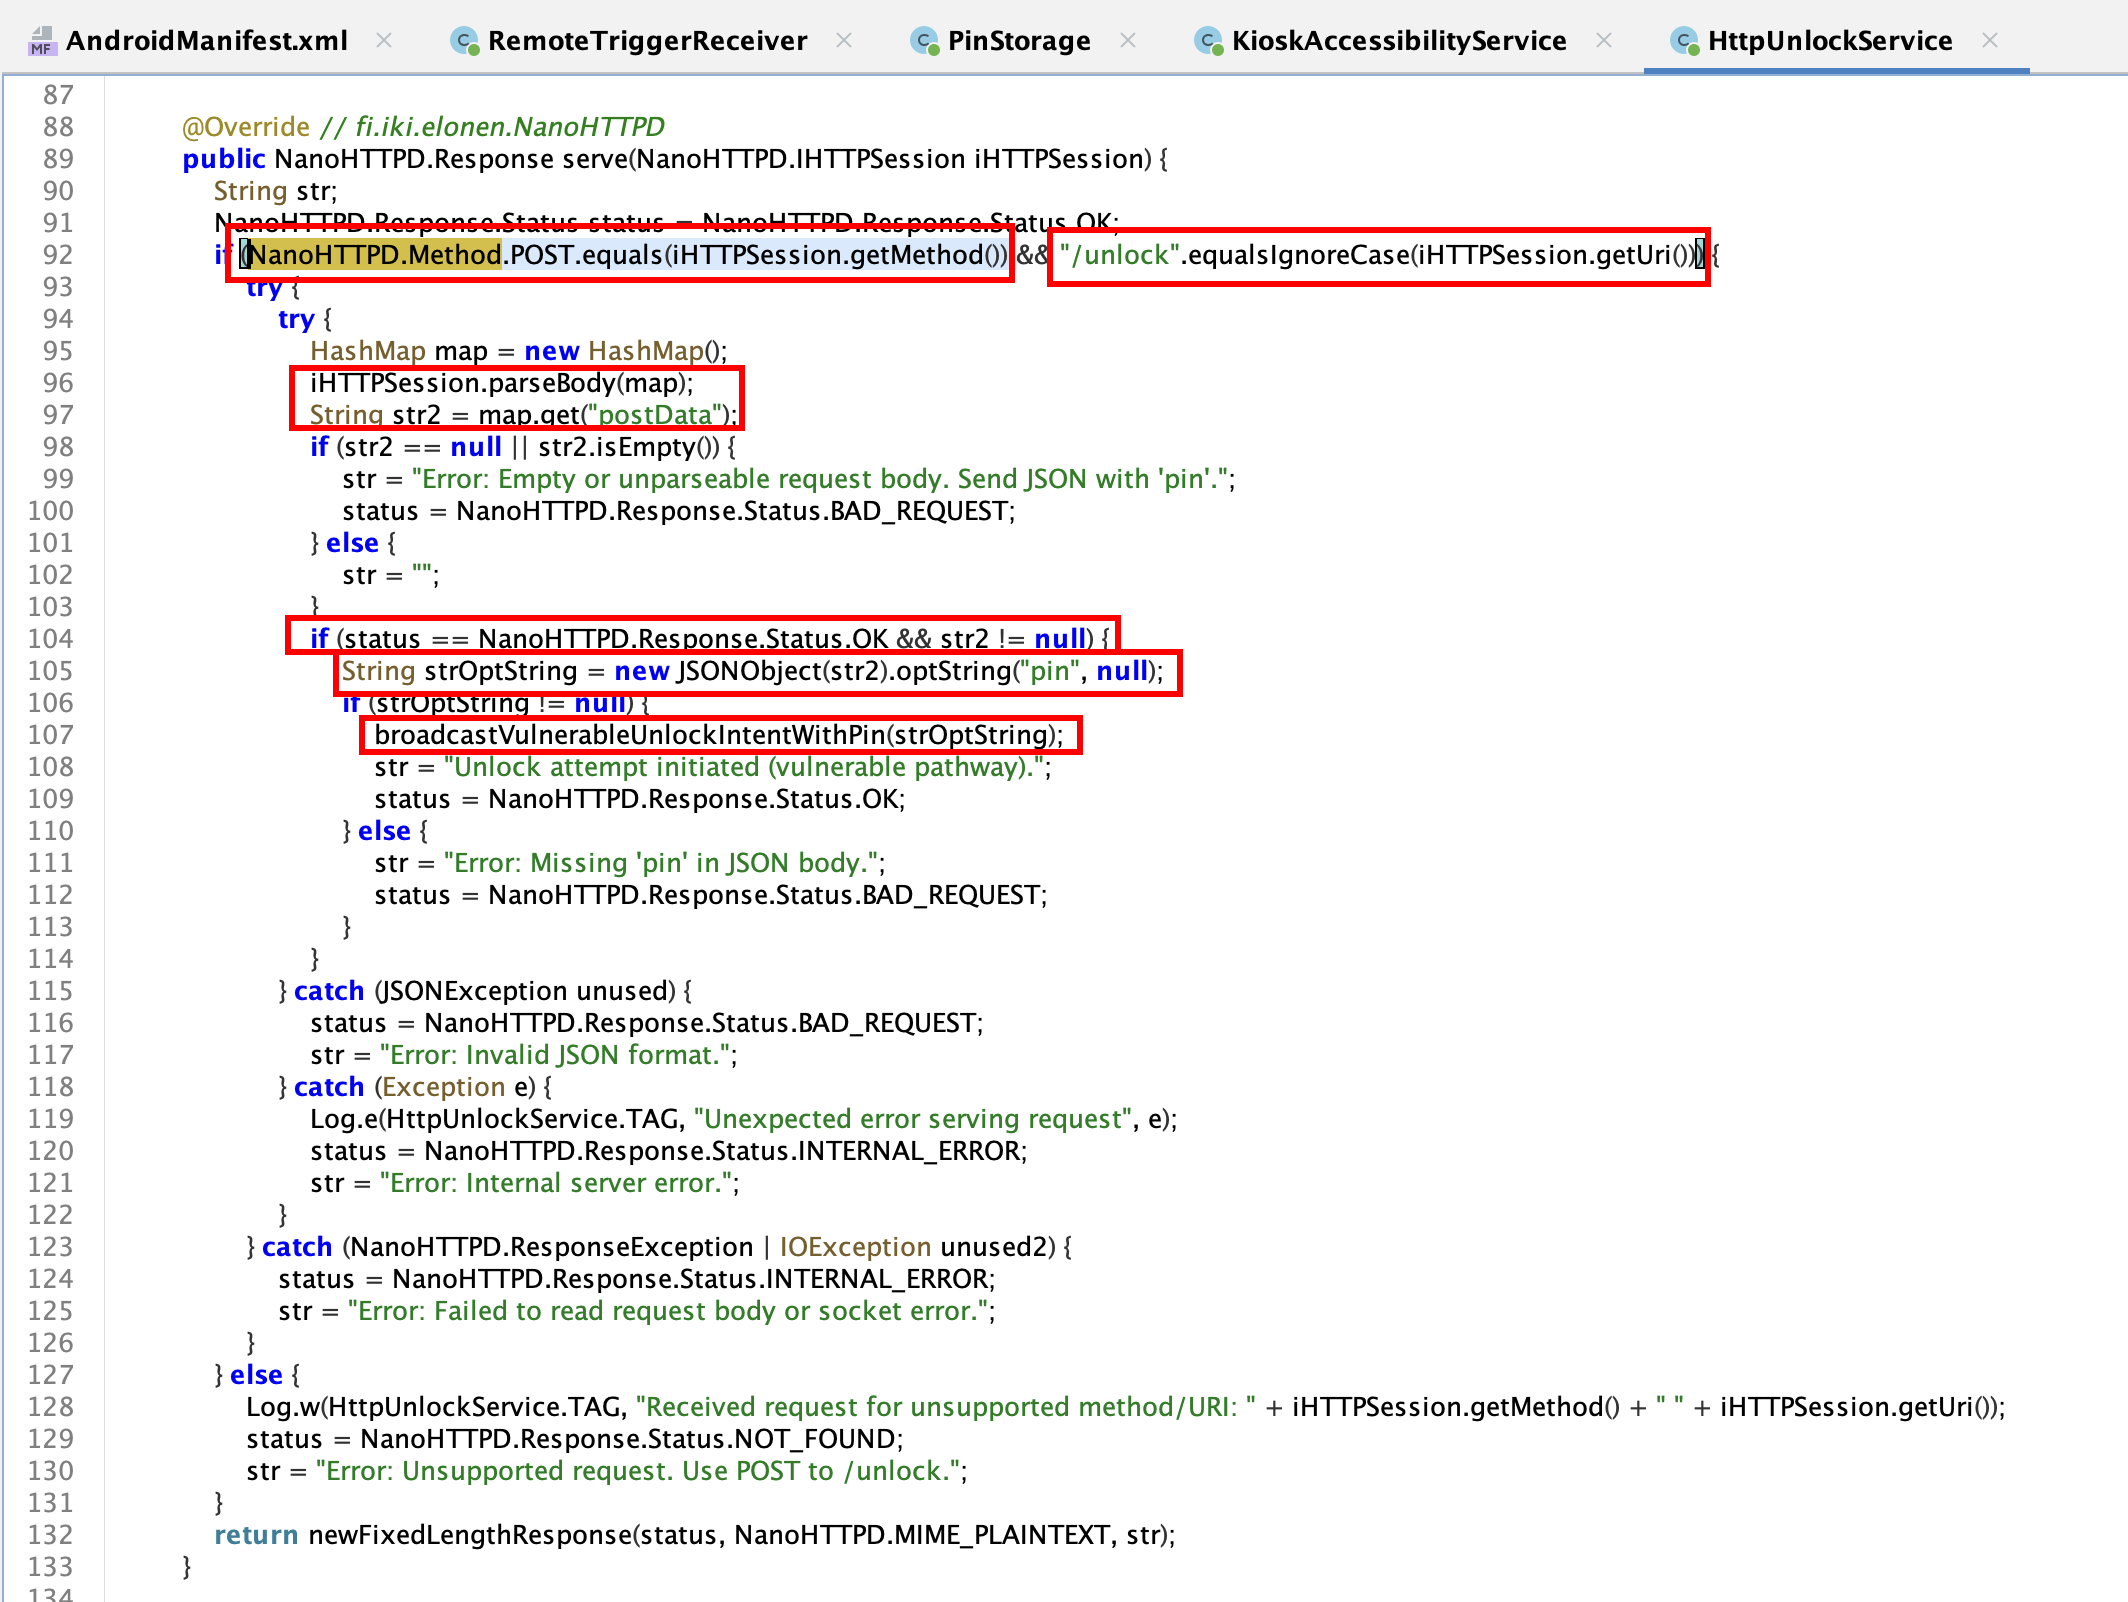Select the HttpUnlockService tab
This screenshot has height=1602, width=2128.
click(x=1829, y=41)
